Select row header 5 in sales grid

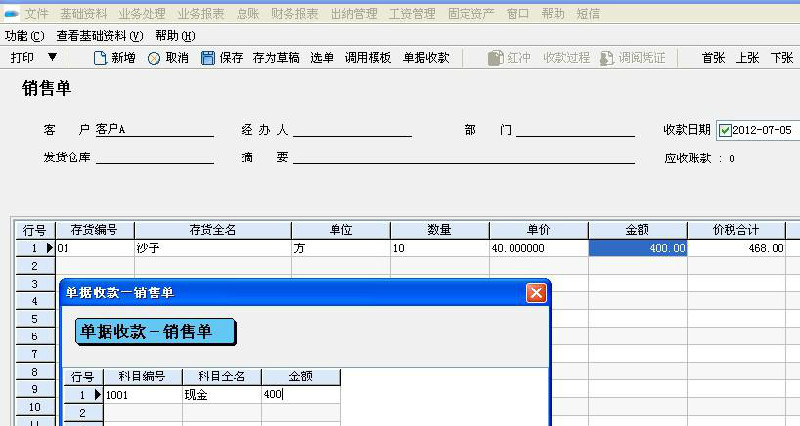click(35, 319)
